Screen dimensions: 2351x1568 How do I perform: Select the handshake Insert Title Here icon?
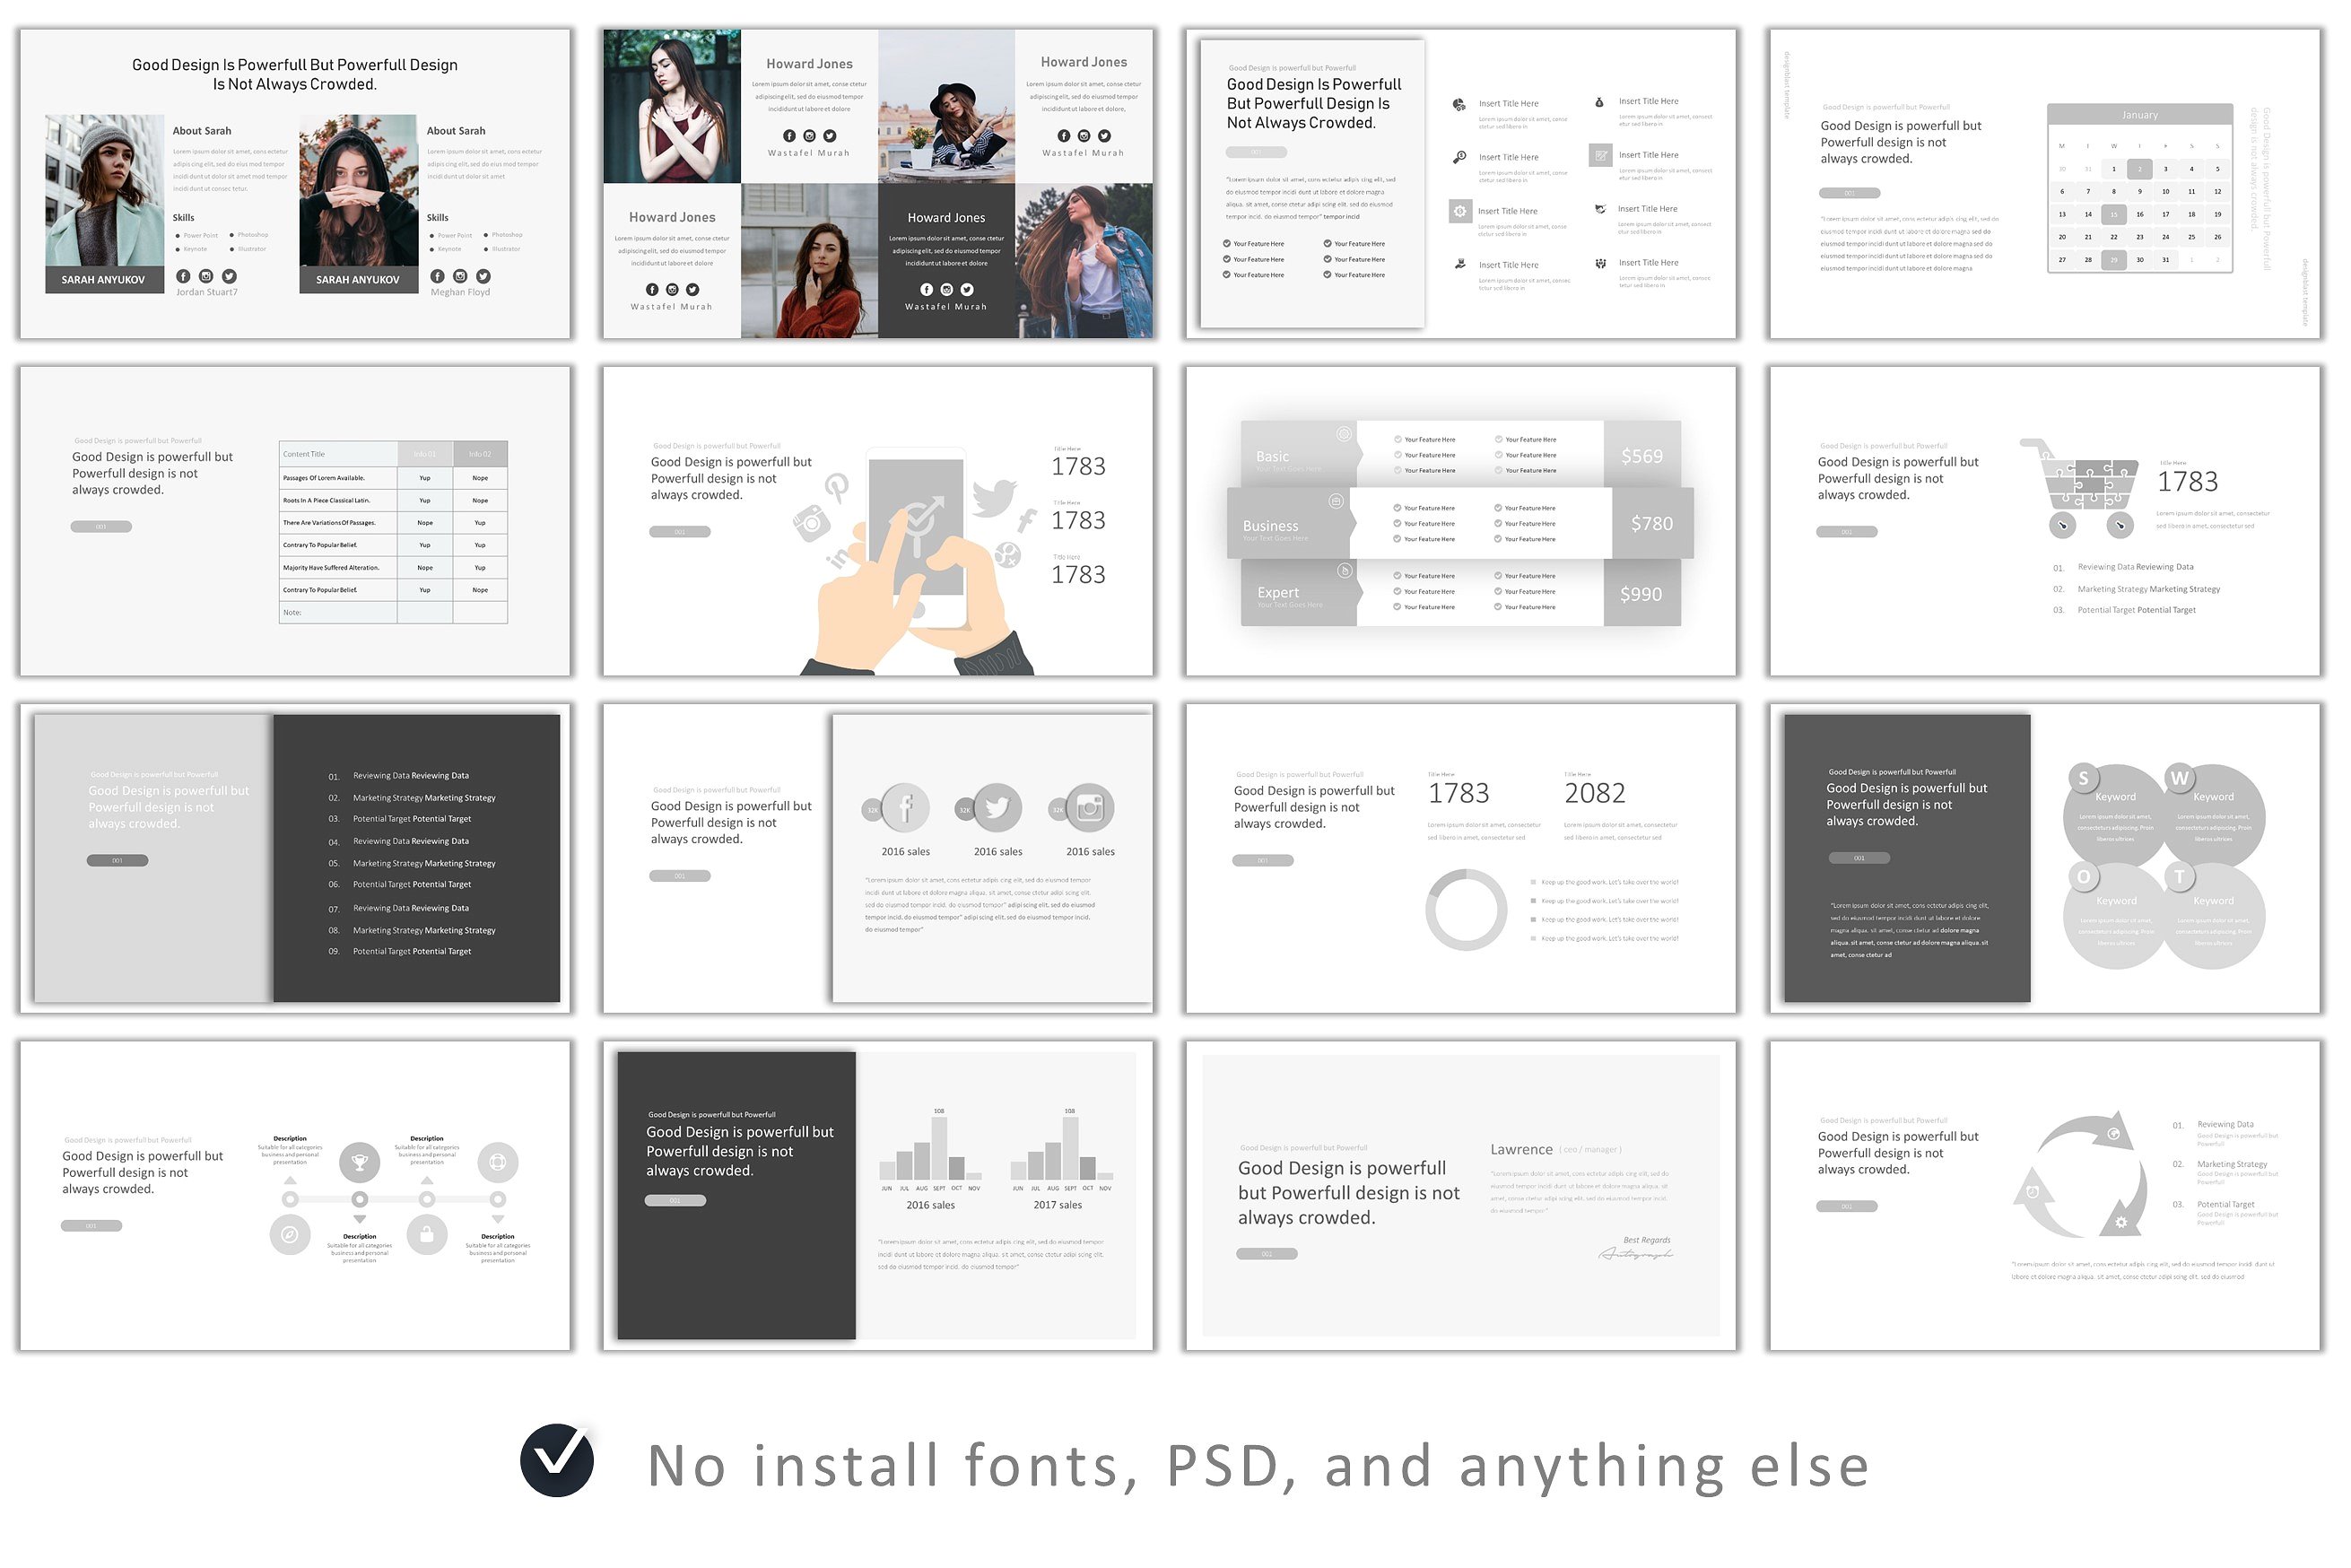click(1601, 210)
